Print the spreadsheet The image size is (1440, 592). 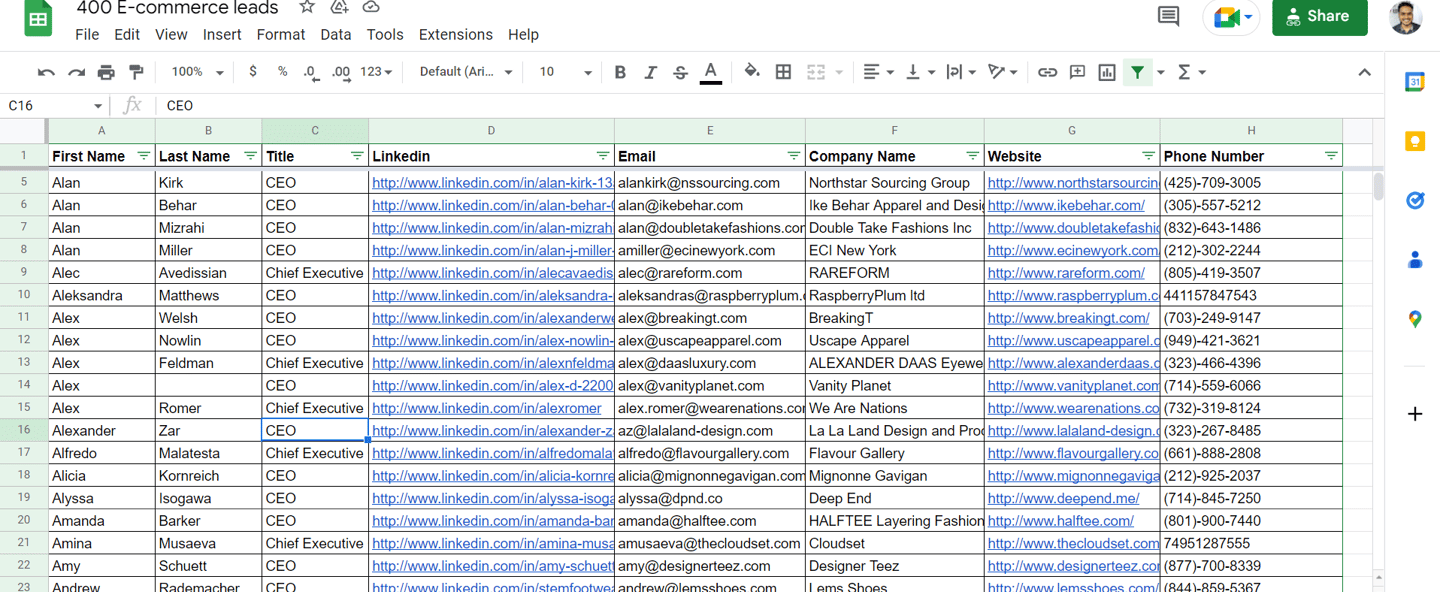click(106, 72)
